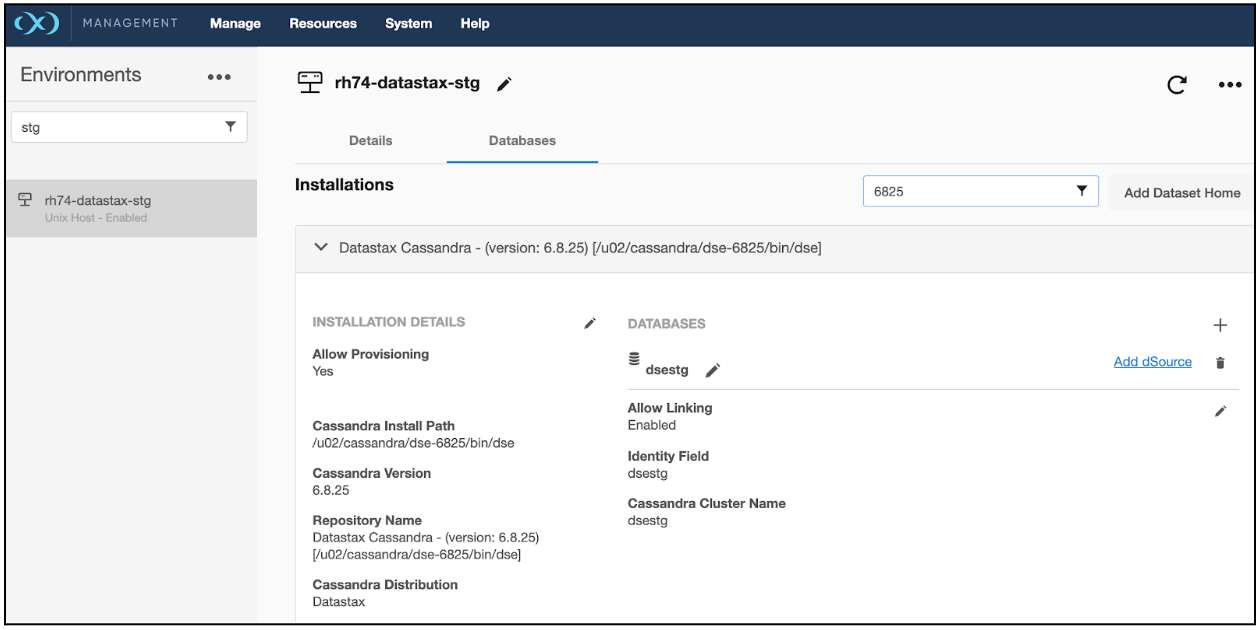The width and height of the screenshot is (1260, 630).
Task: Open the environment actions ellipsis menu
Action: click(1229, 86)
